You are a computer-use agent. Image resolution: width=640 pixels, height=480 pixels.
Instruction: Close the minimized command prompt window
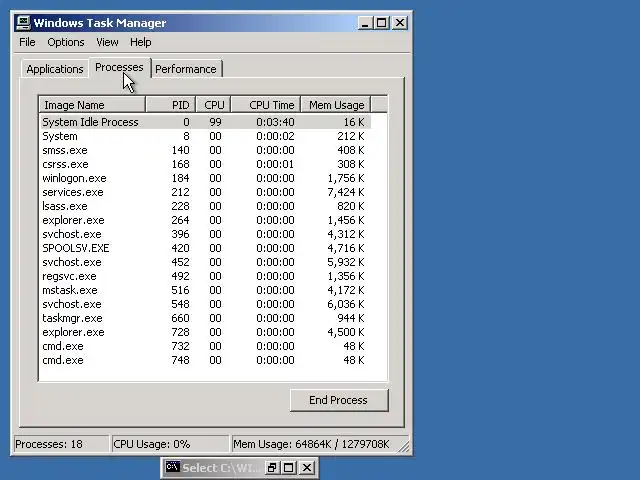[307, 467]
